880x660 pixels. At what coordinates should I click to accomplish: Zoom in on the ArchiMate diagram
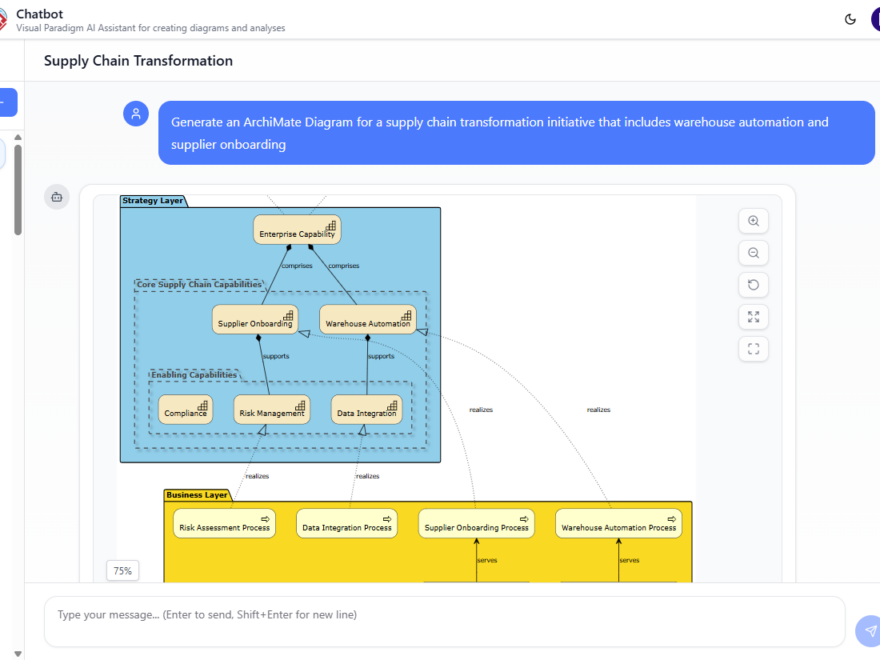point(753,220)
